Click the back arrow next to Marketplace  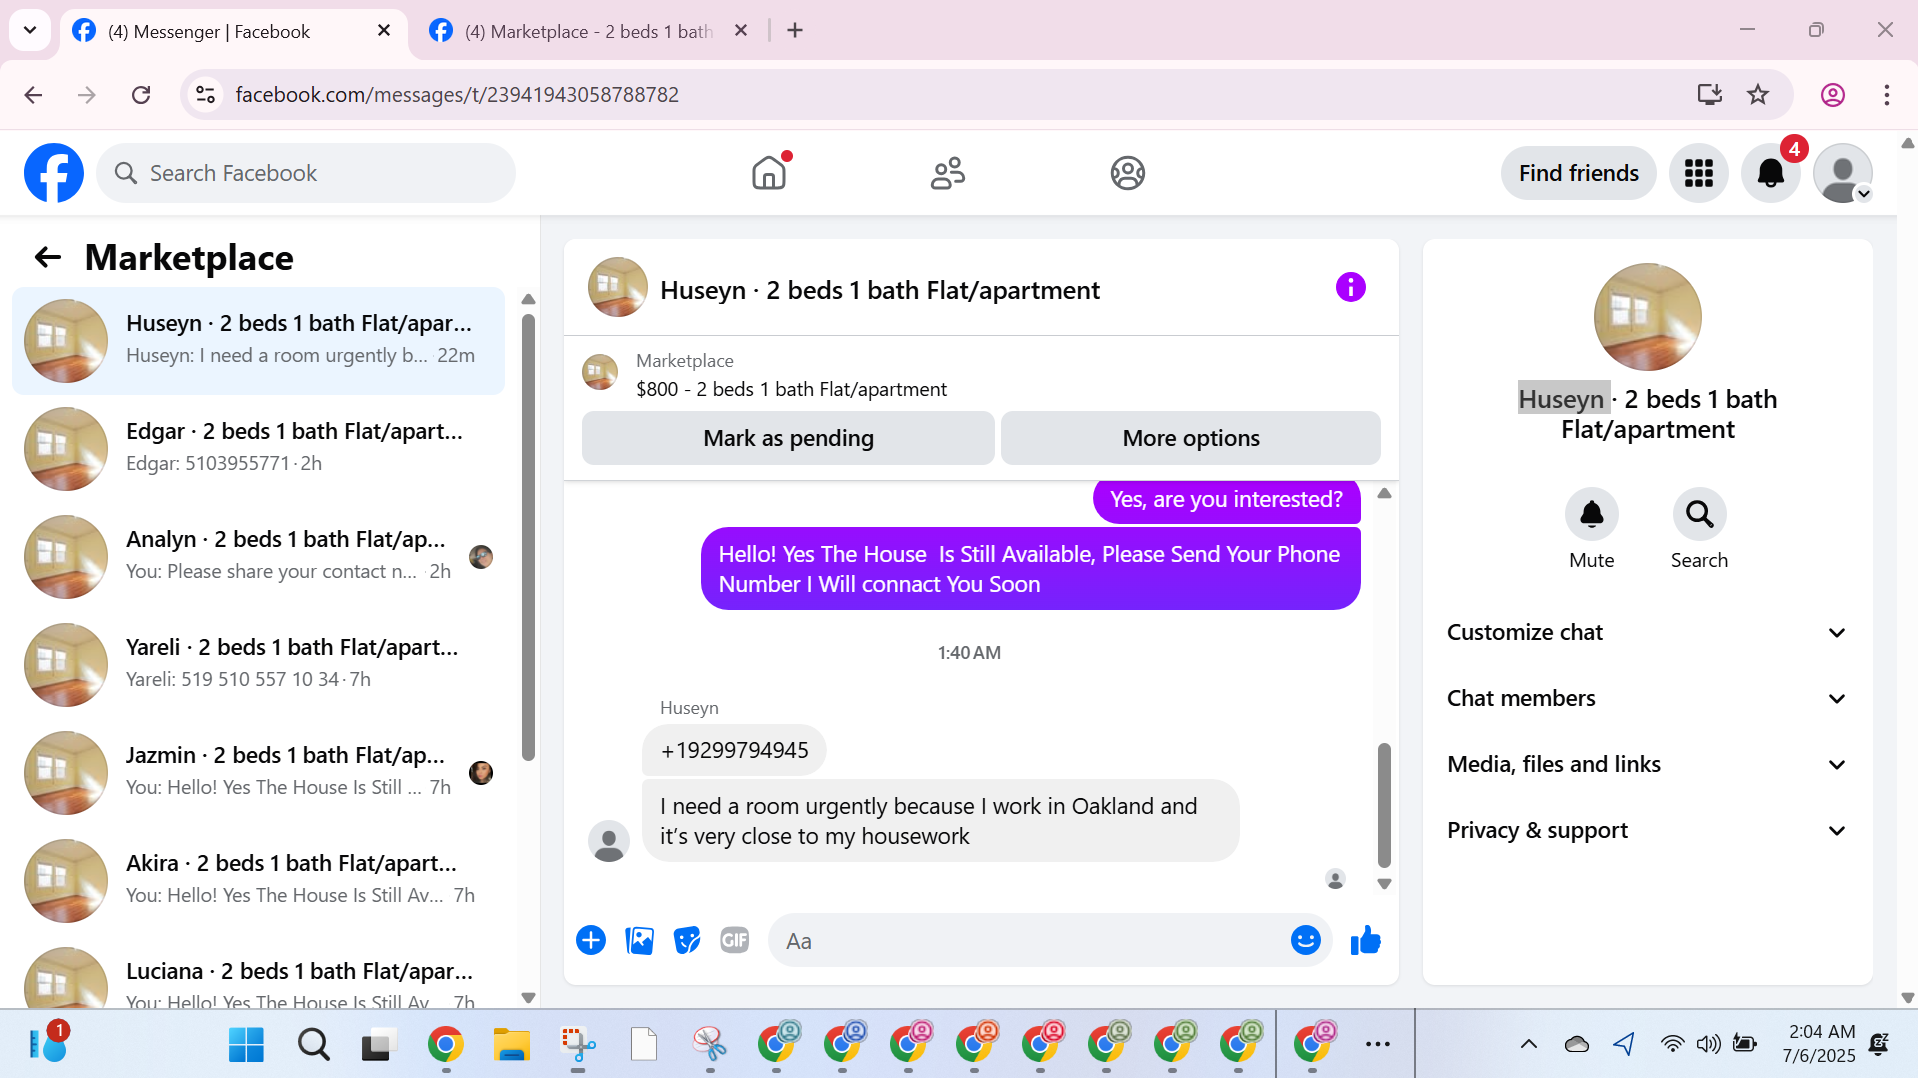[x=47, y=258]
